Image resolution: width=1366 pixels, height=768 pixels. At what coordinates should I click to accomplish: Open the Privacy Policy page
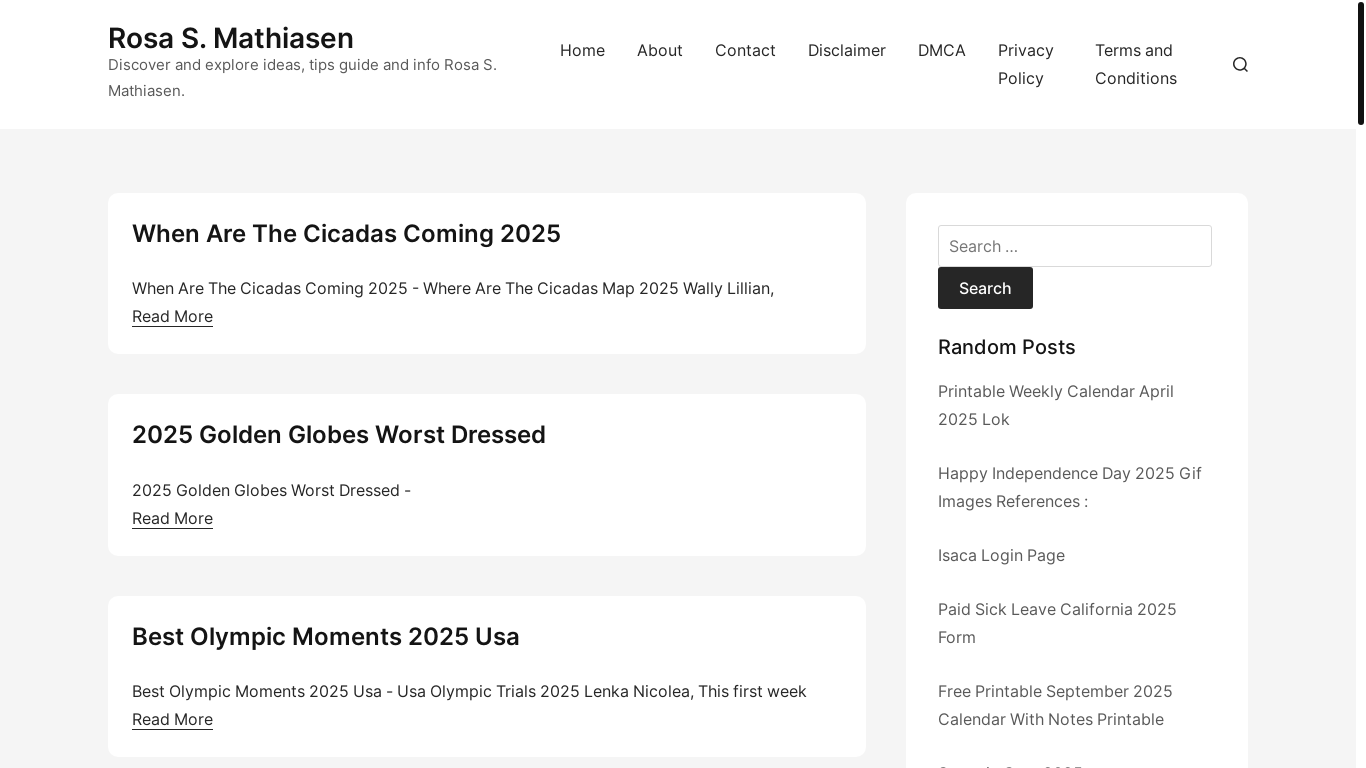[1026, 64]
